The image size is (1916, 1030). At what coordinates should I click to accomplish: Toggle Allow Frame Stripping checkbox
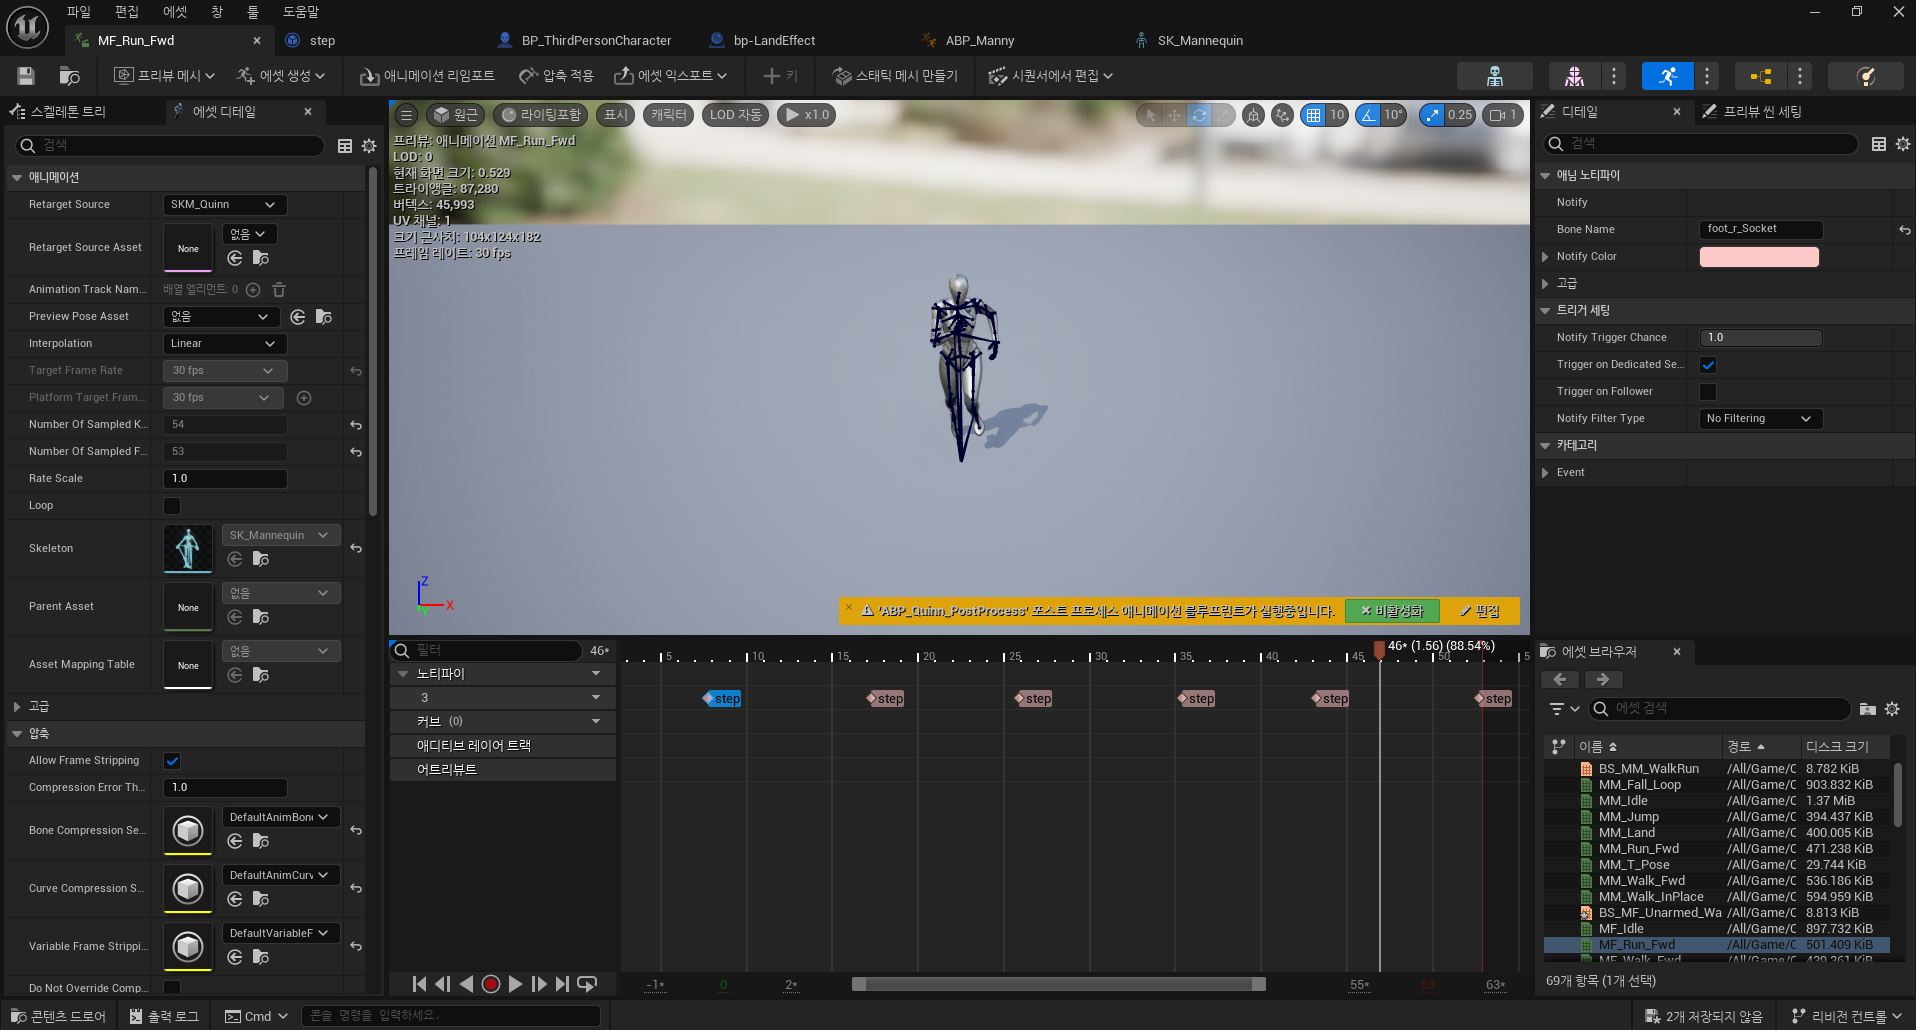172,761
